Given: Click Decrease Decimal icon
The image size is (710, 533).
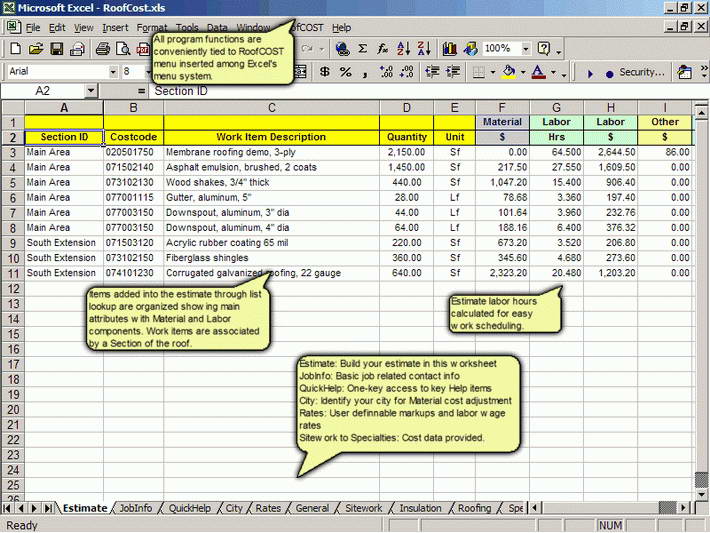Looking at the screenshot, I should click(x=407, y=72).
